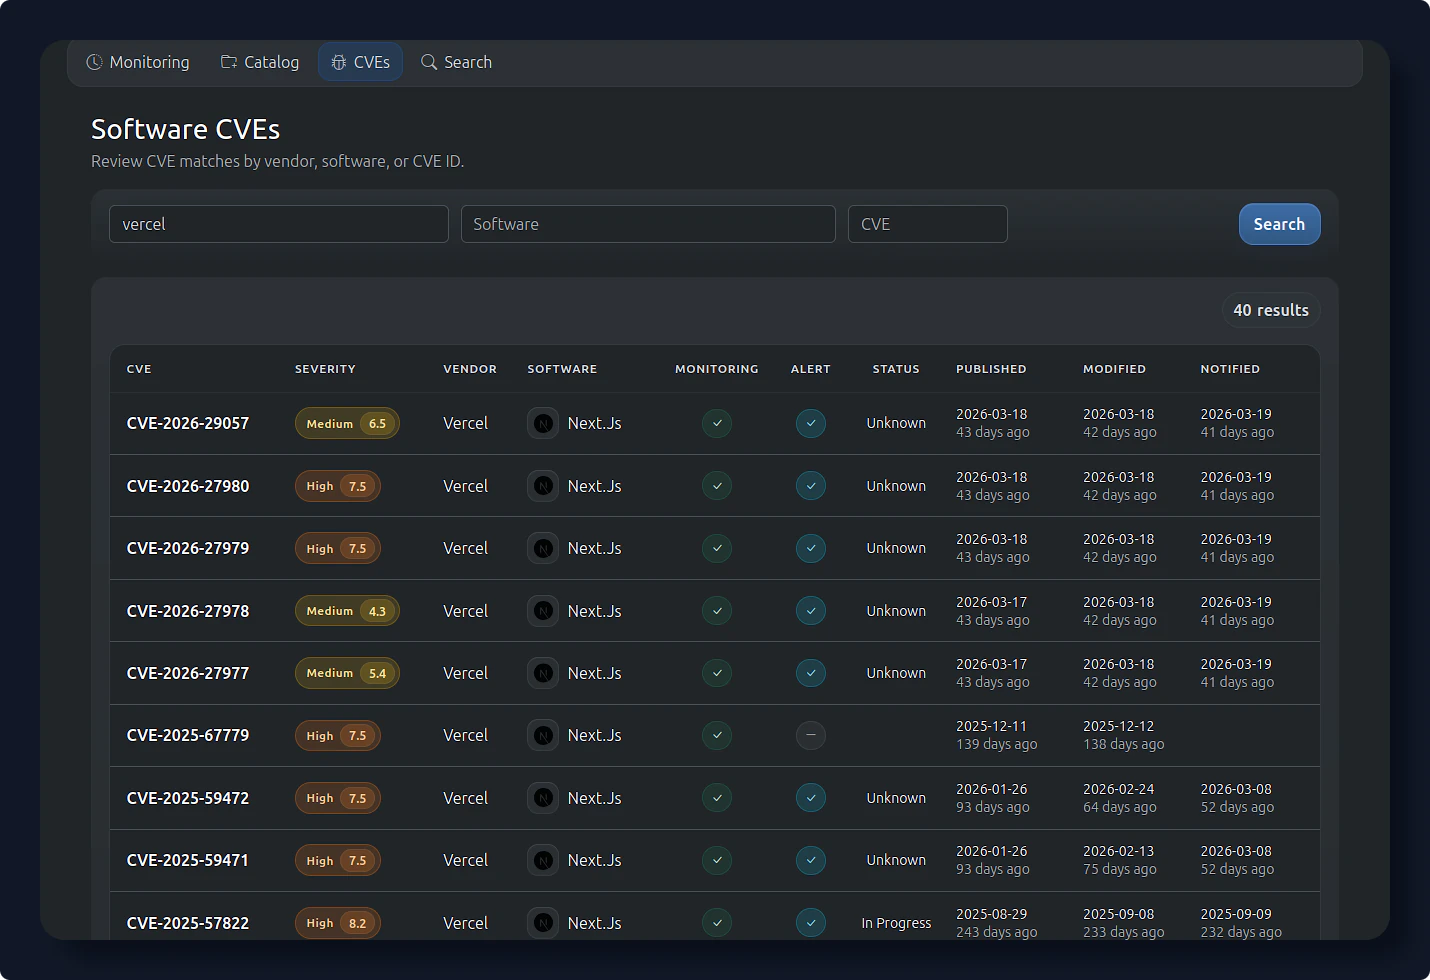Screen dimensions: 1430x980
Task: Click monitoring check icon for CVE-2026-27977
Action: point(717,673)
